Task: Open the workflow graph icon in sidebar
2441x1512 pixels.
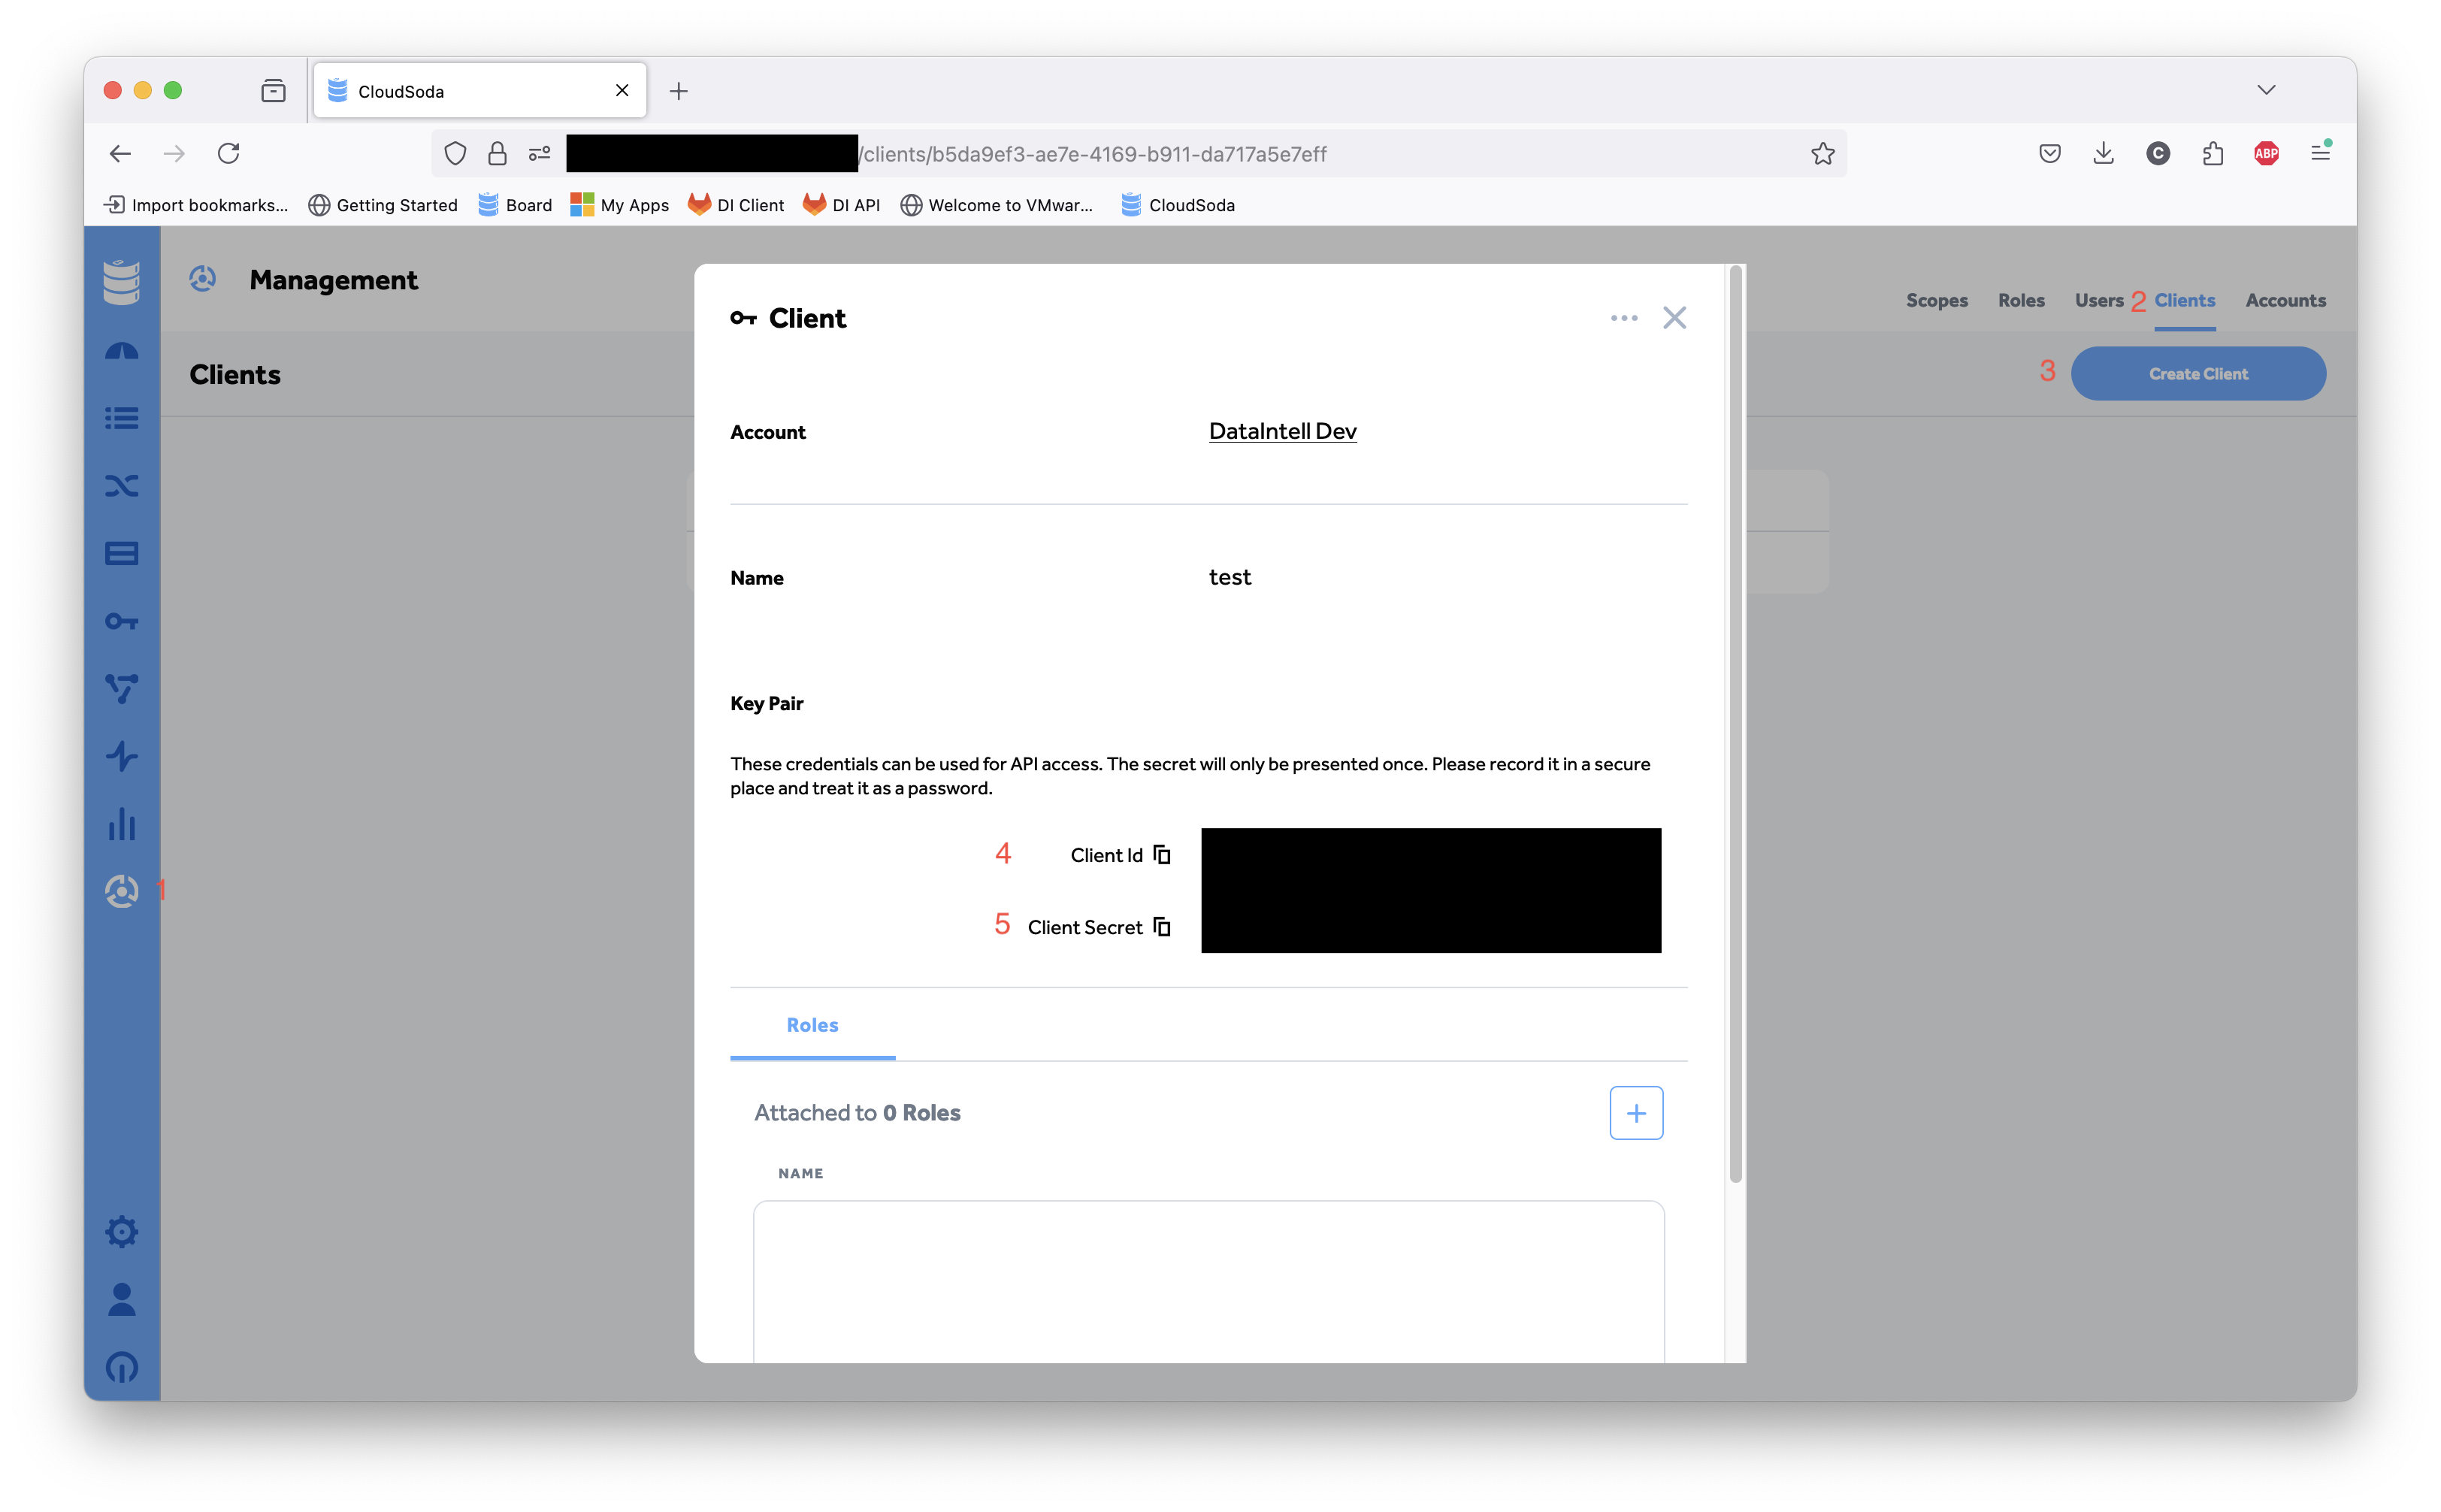Action: click(x=122, y=689)
